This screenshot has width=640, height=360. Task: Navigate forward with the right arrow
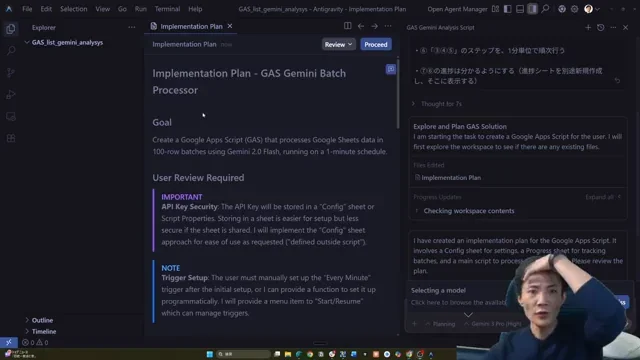click(374, 26)
